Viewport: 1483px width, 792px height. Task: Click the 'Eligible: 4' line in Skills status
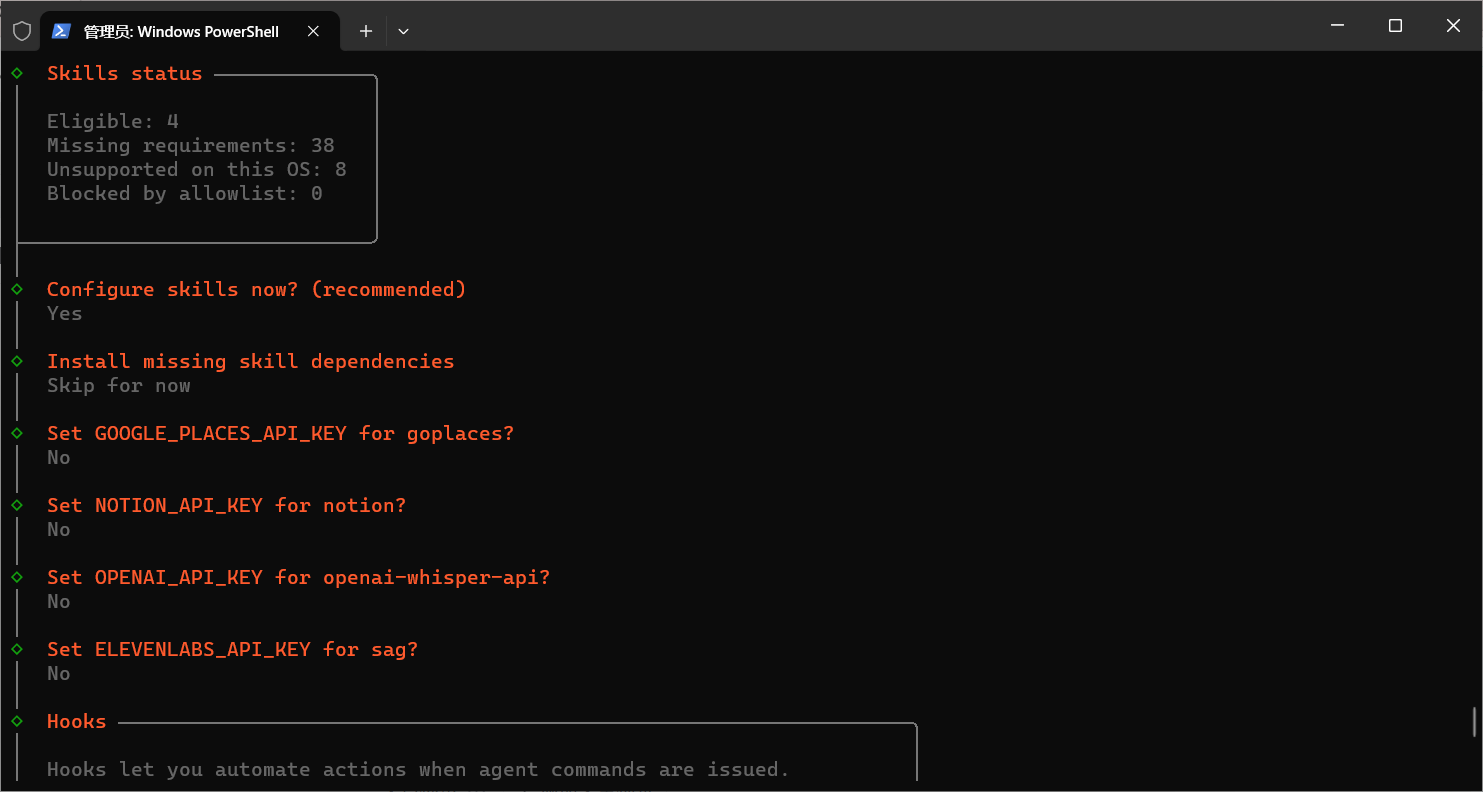112,122
